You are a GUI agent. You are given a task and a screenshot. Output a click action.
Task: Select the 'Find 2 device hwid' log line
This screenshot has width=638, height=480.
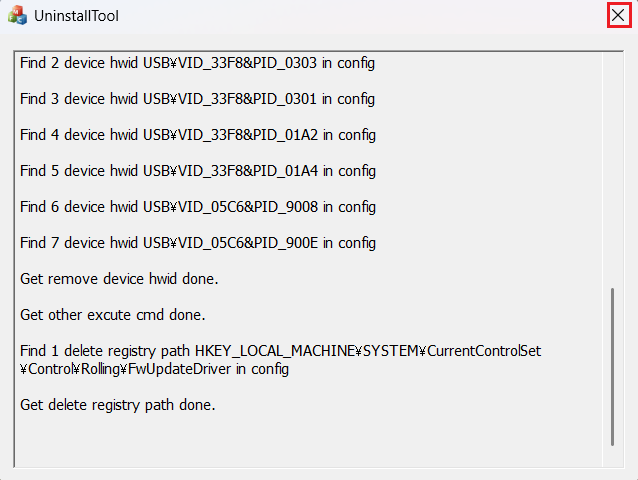[x=197, y=63]
